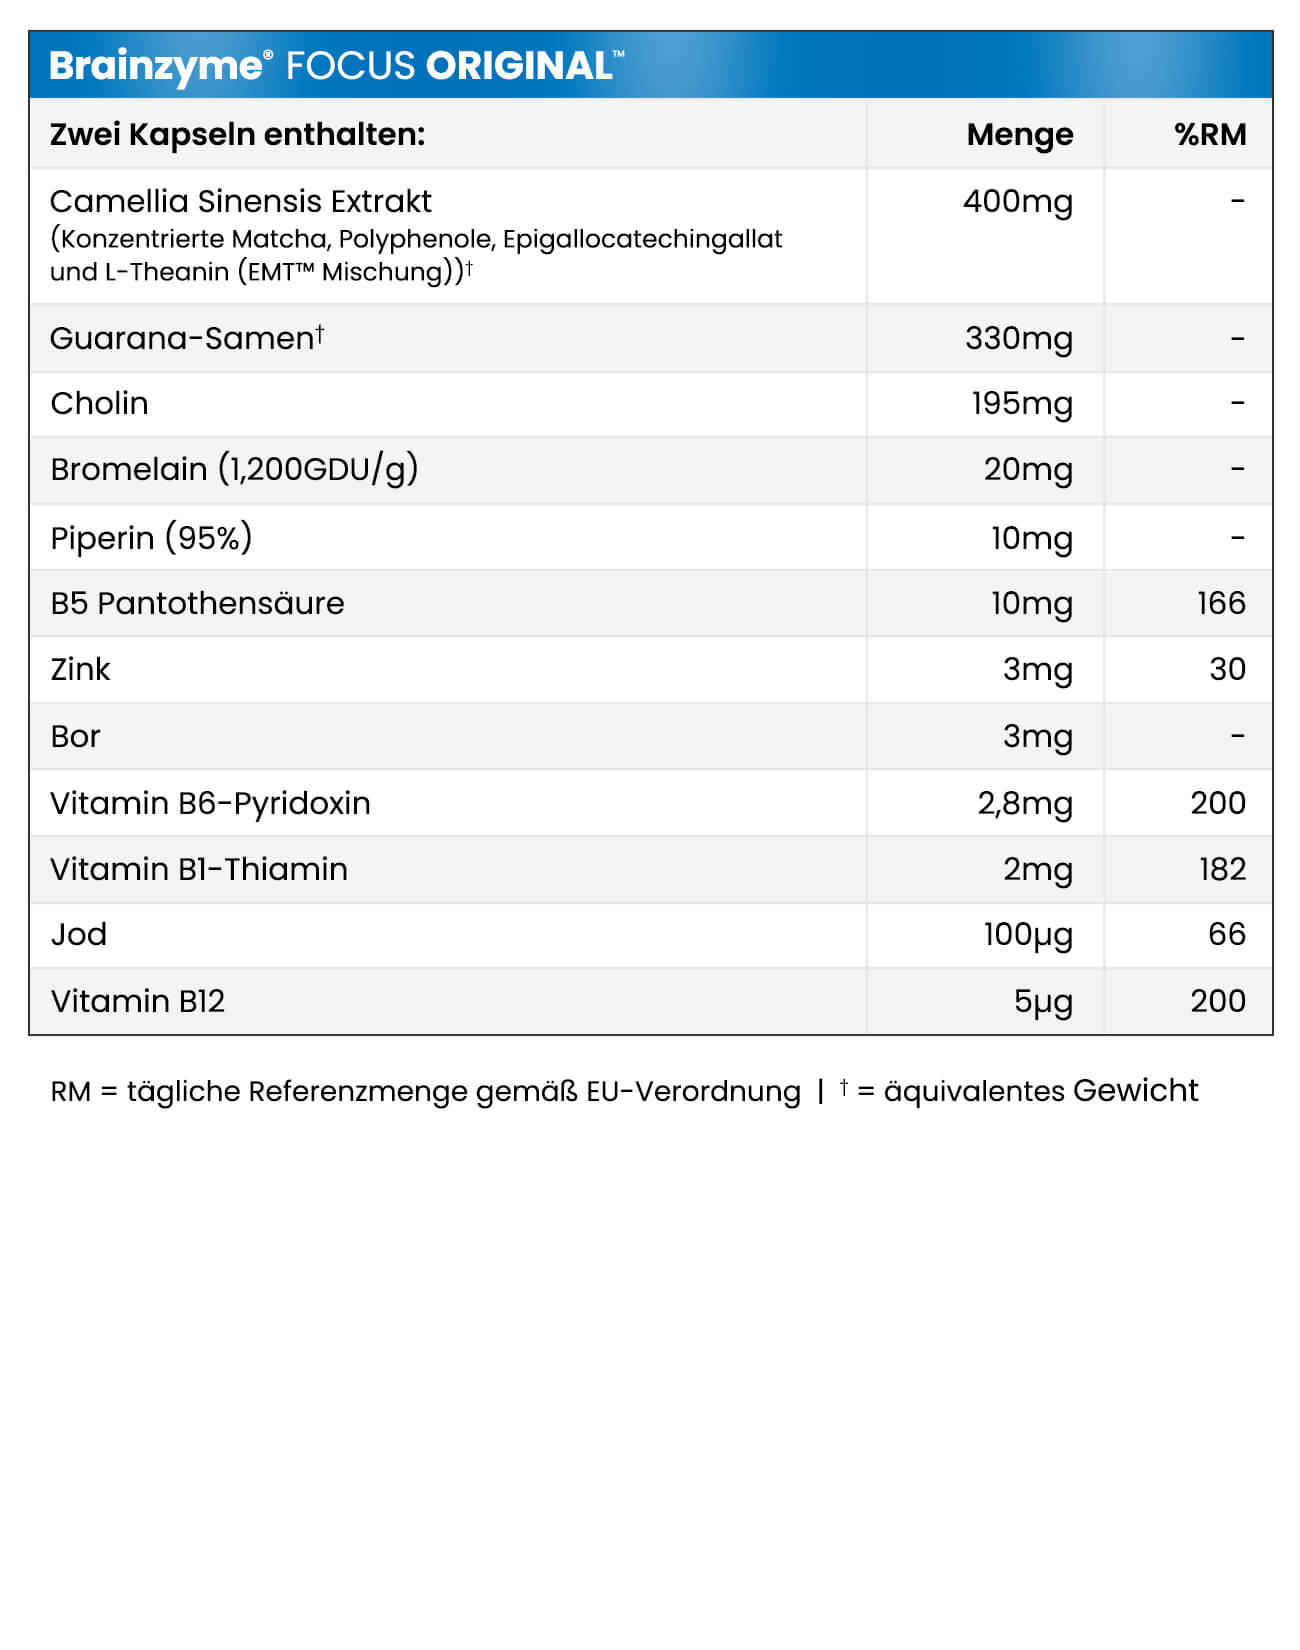This screenshot has width=1300, height=1650.
Task: Select the '%RM' column header
Action: 1210,134
